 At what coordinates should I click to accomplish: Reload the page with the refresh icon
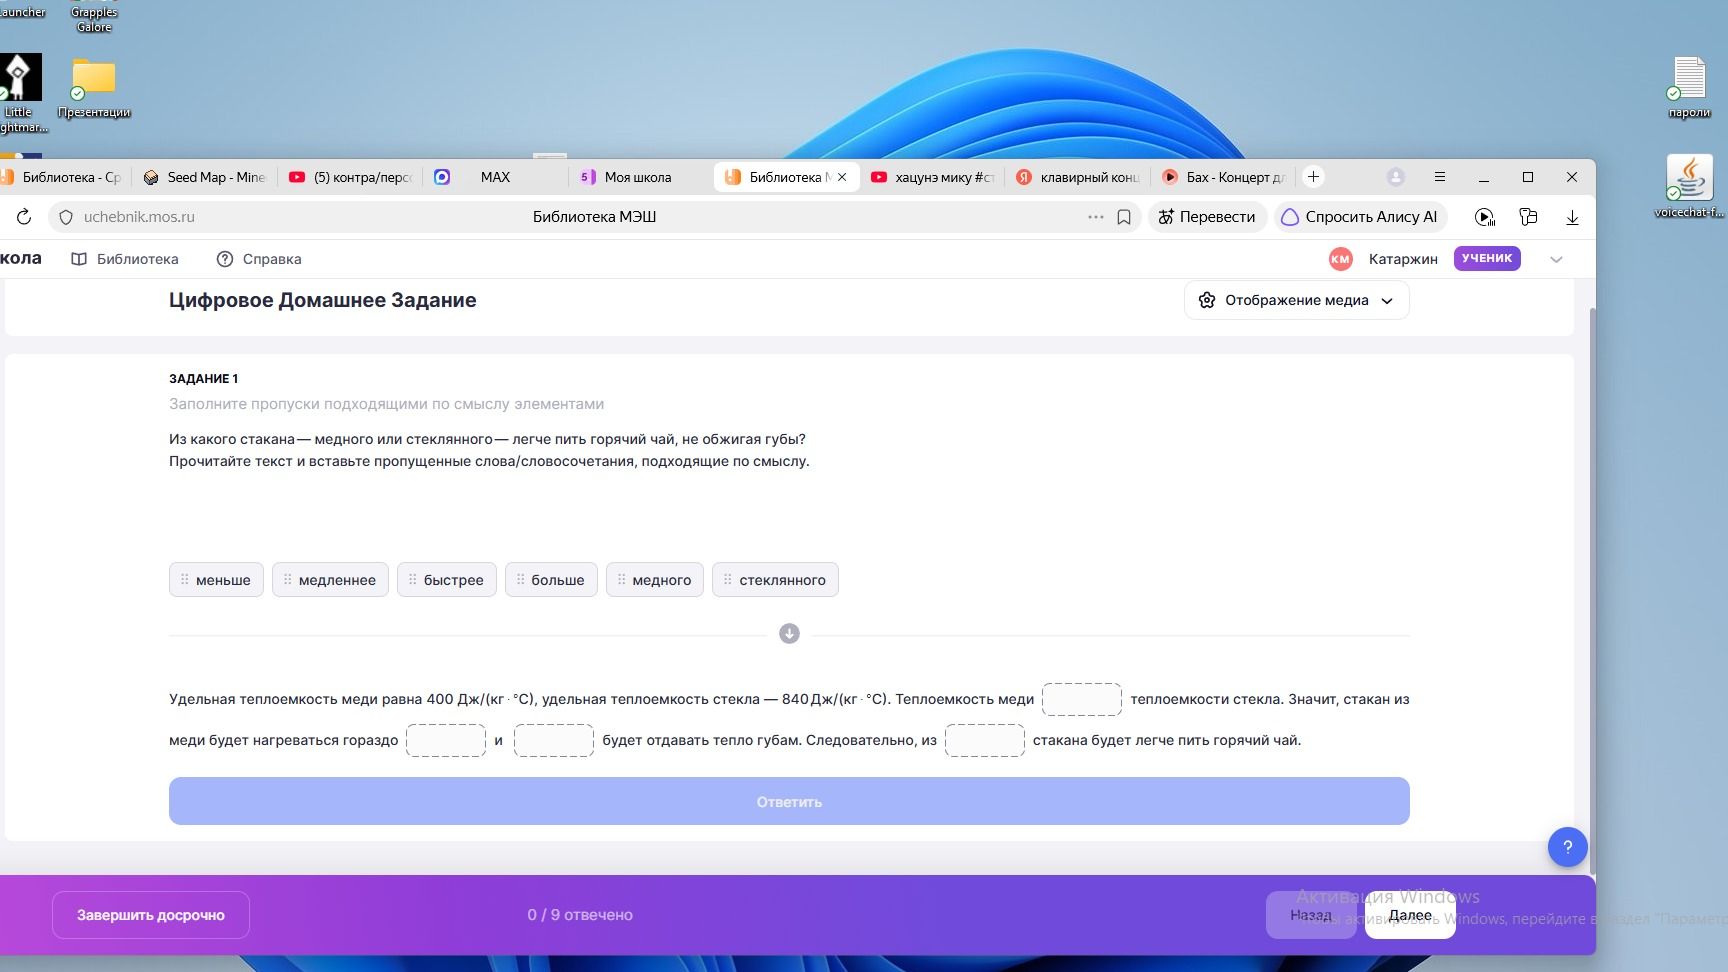click(x=24, y=217)
